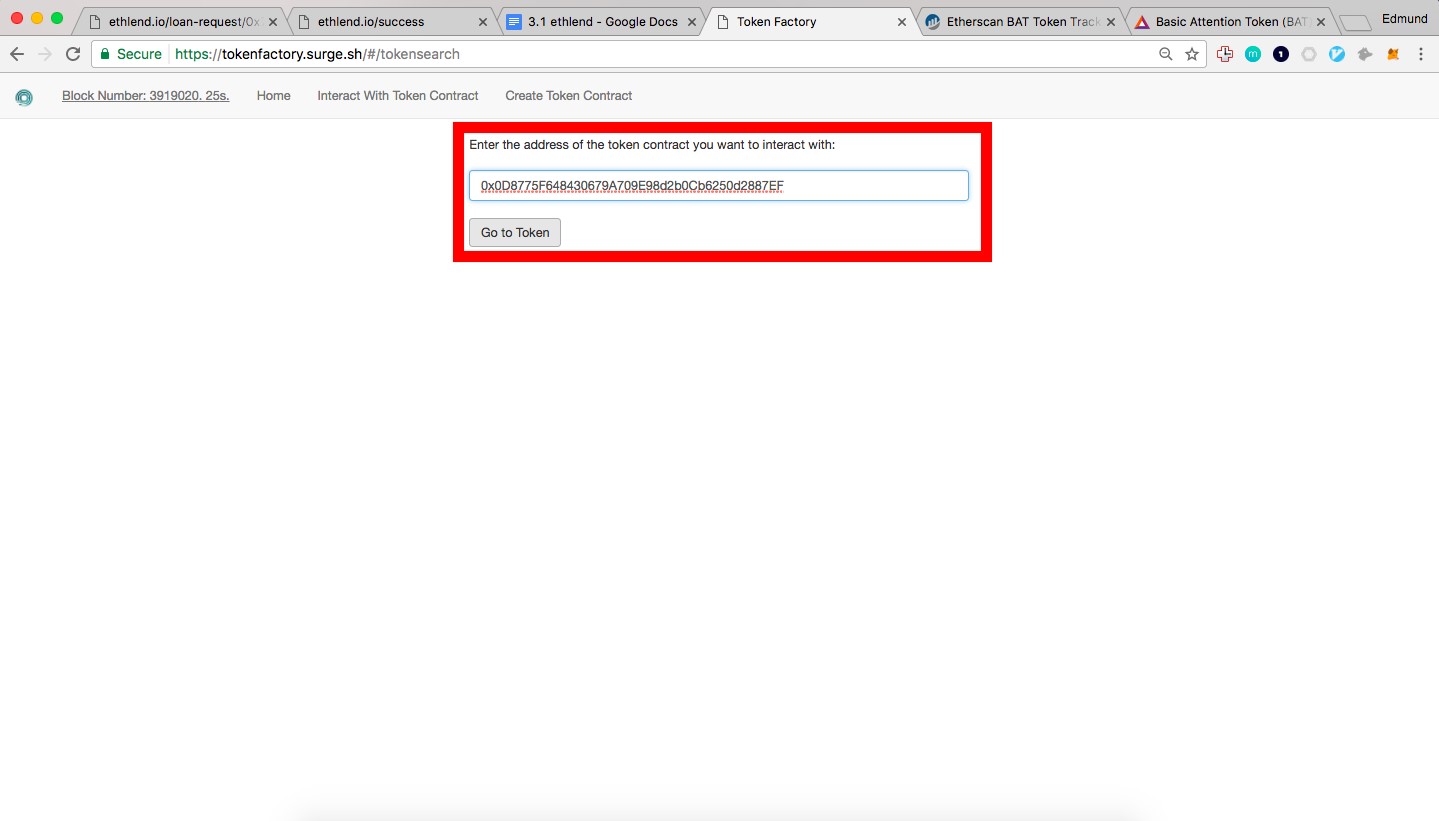Bookmark page with the star icon
Image resolution: width=1439 pixels, height=821 pixels.
(1192, 55)
